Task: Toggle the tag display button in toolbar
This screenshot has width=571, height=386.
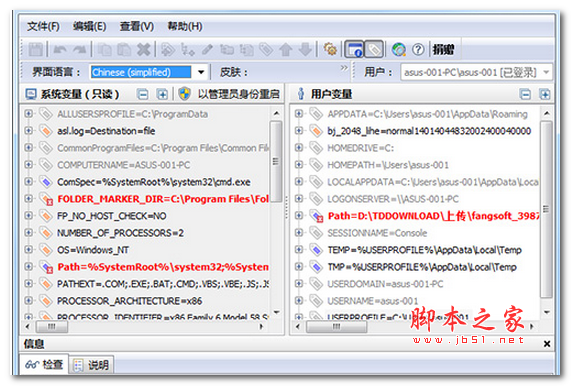Action: click(x=374, y=49)
